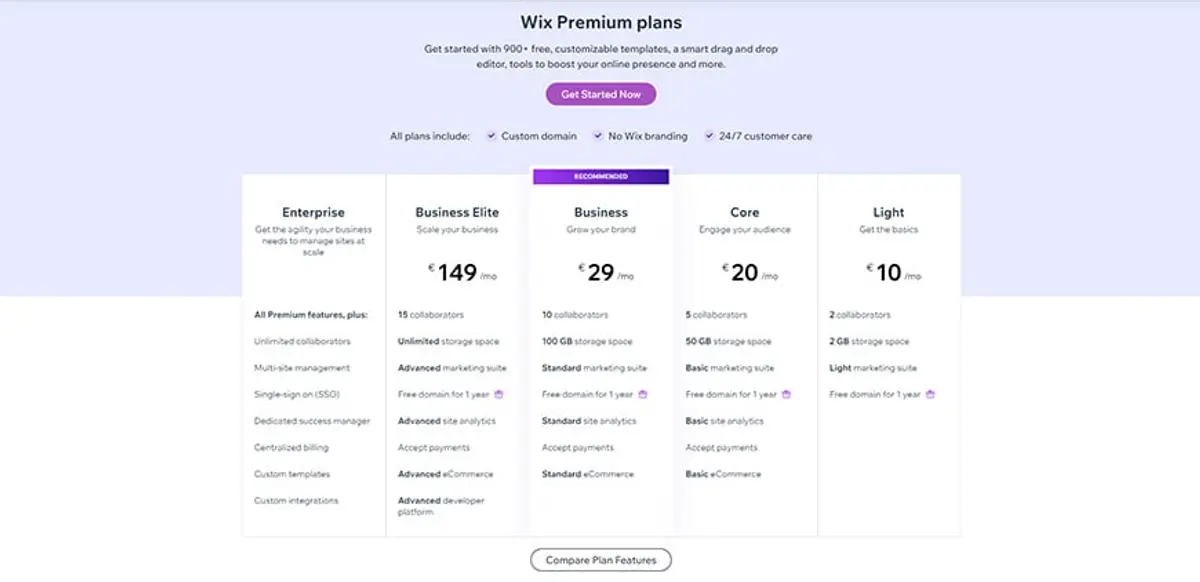
Task: Click the Wix Premium plans page heading
Action: click(600, 22)
